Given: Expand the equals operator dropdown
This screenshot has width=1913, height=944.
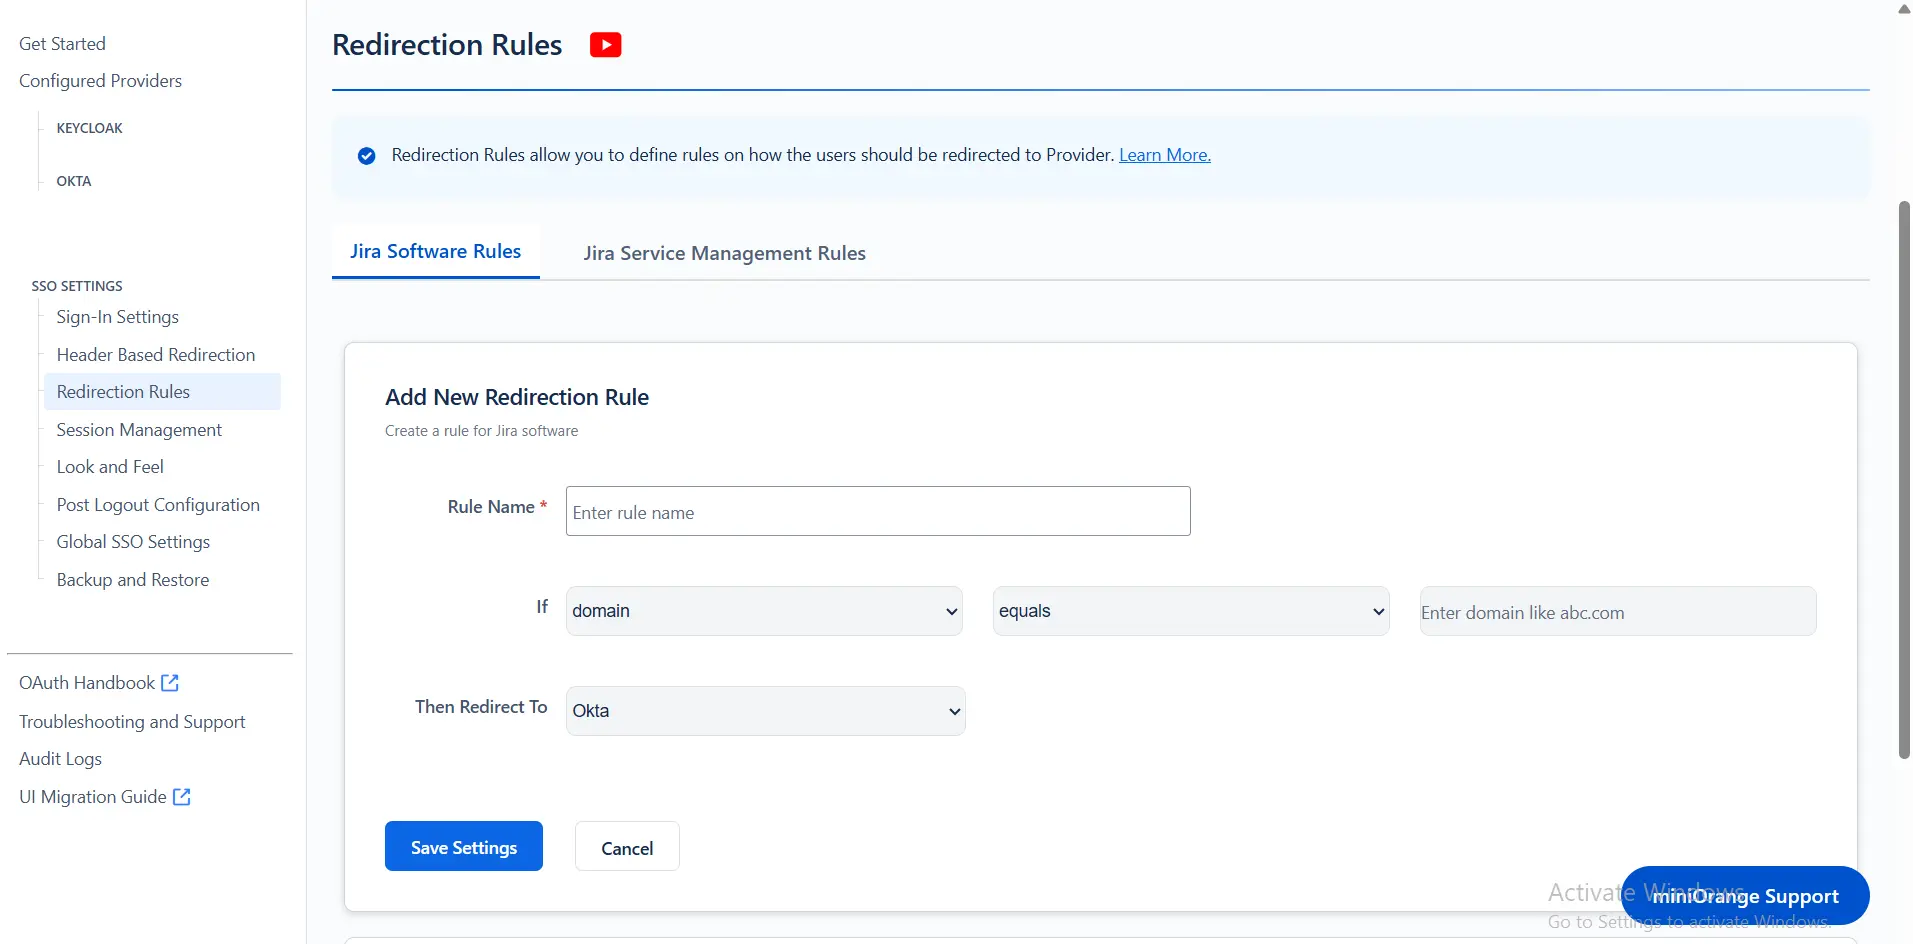Looking at the screenshot, I should pyautogui.click(x=1191, y=611).
